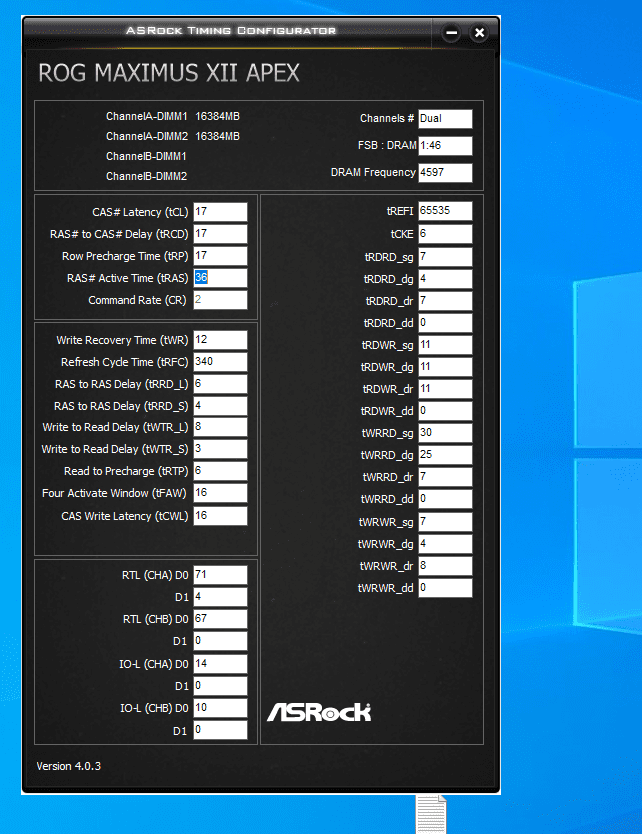Click the tRDRD_dg input field
The height and width of the screenshot is (834, 642).
445,279
